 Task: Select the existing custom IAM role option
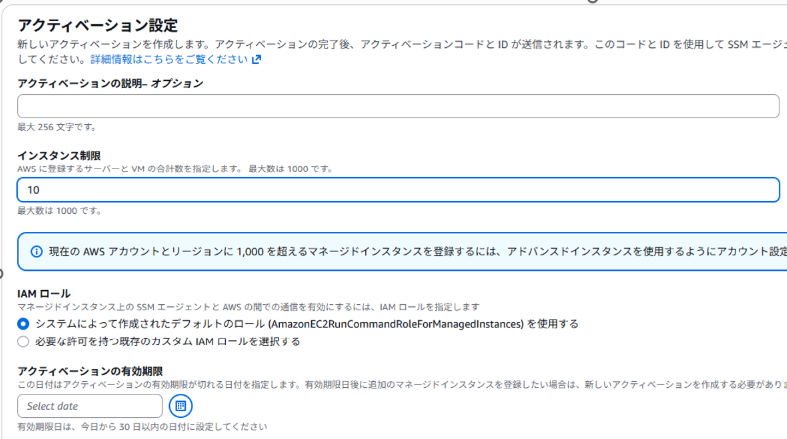coord(23,342)
